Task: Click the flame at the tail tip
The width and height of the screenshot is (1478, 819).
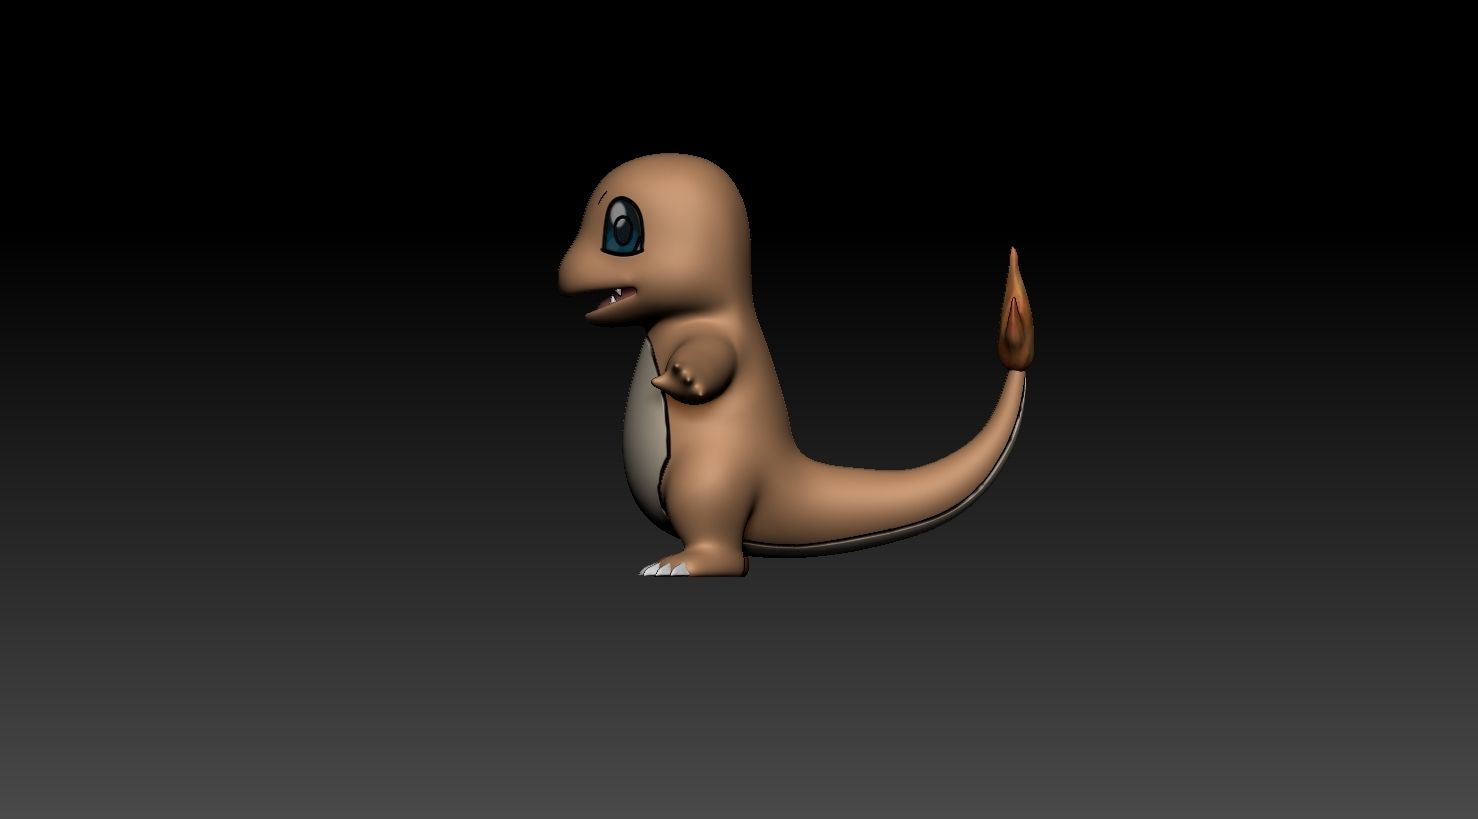Action: pyautogui.click(x=1014, y=310)
